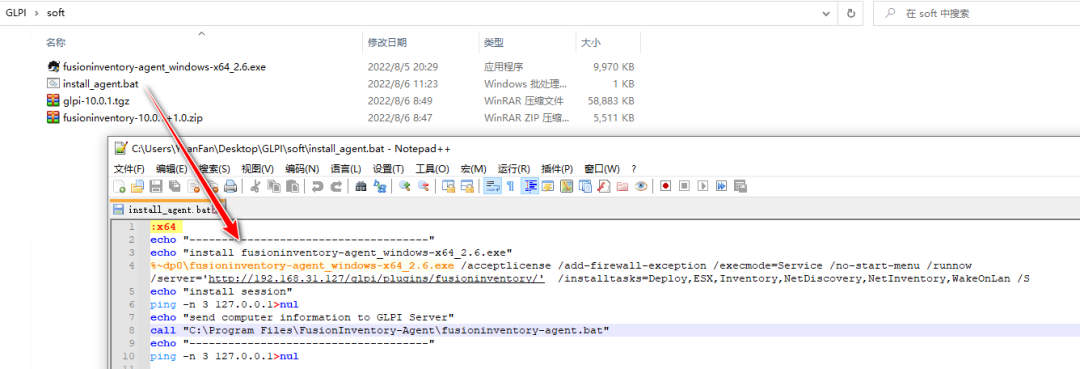The image size is (1080, 369).
Task: Click the Paste toolbar icon
Action: pyautogui.click(x=293, y=186)
